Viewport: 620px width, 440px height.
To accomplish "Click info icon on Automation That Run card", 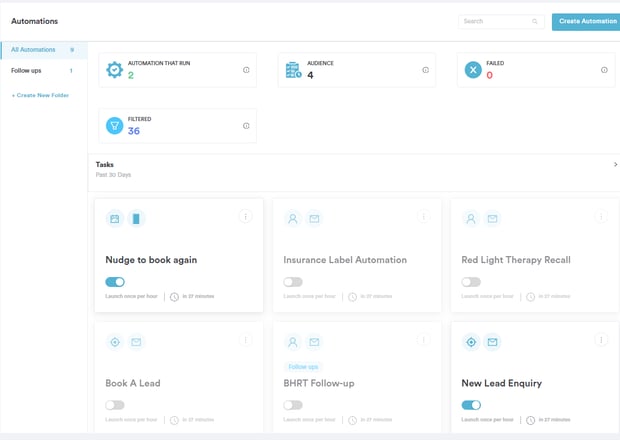I will pyautogui.click(x=246, y=70).
